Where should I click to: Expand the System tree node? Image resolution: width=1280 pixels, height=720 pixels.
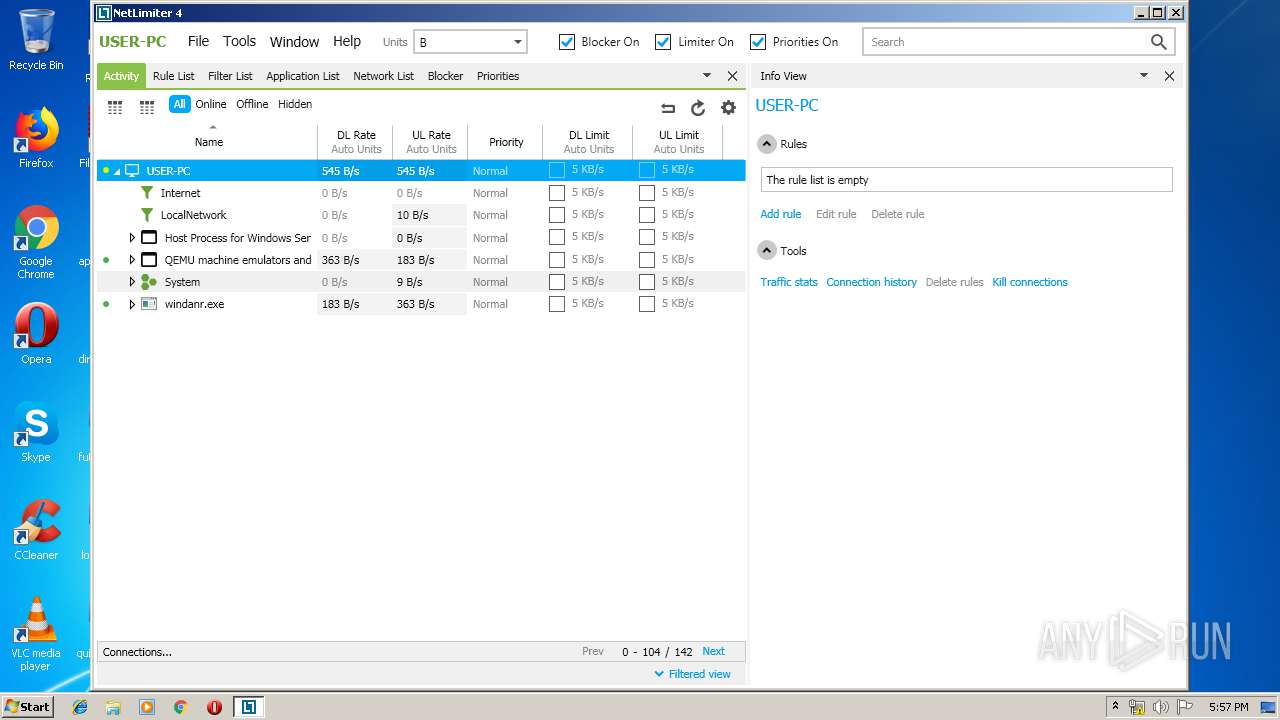[x=132, y=282]
